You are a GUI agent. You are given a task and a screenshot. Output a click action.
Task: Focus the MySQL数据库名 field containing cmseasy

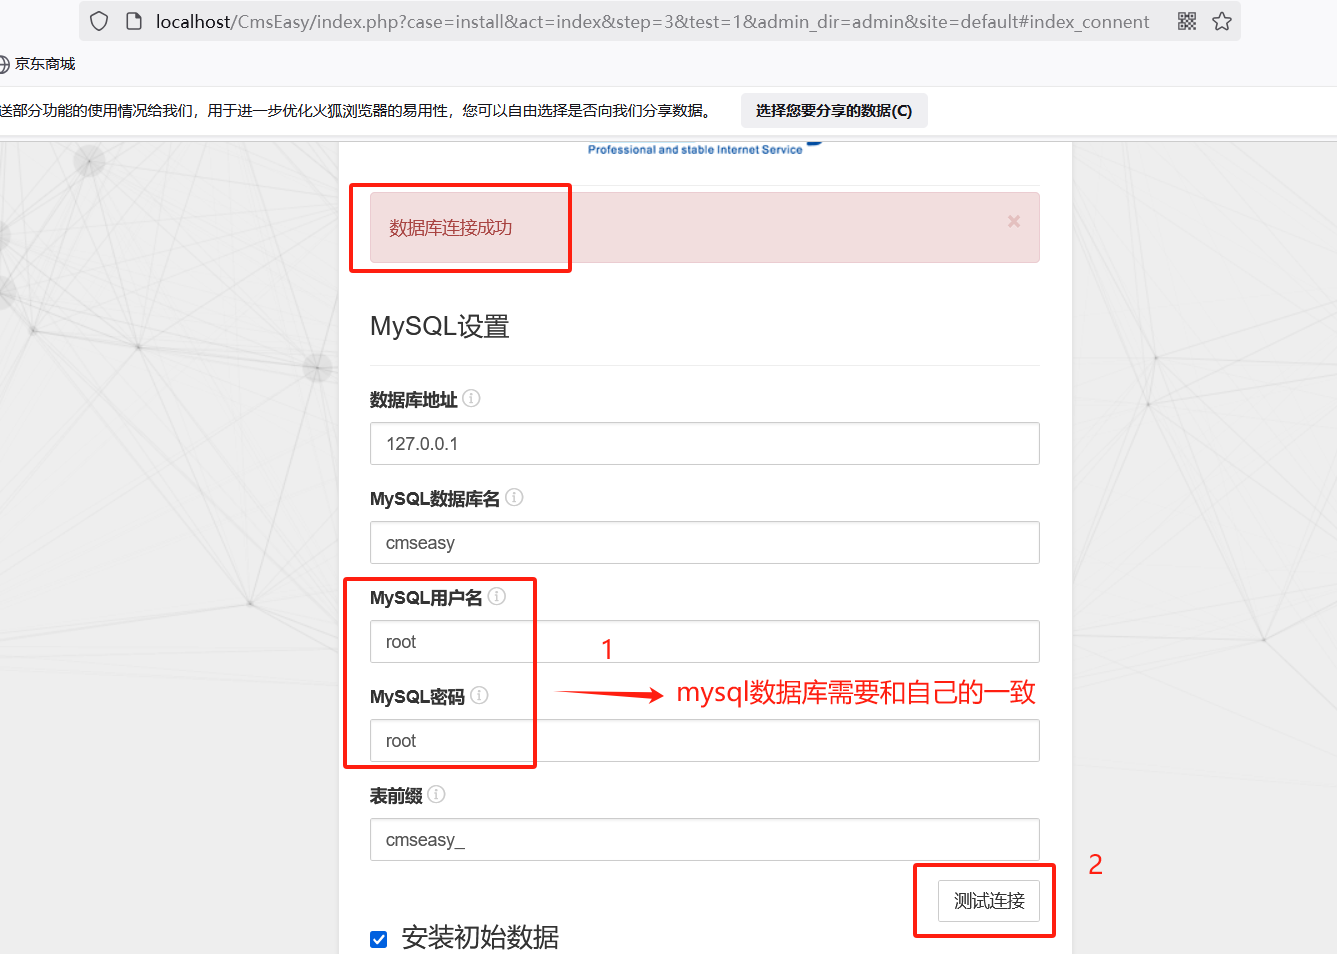(704, 542)
